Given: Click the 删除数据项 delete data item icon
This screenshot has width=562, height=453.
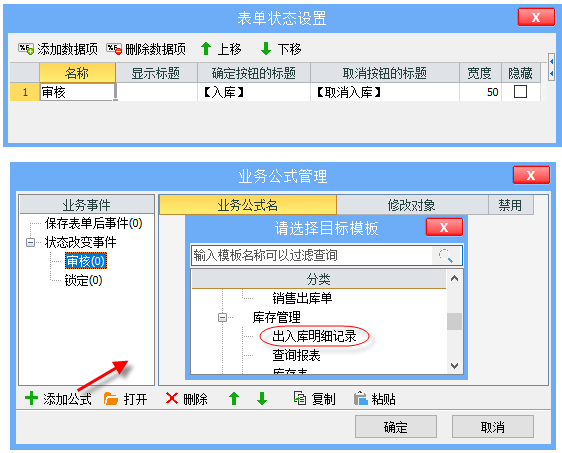Looking at the screenshot, I should pos(114,49).
